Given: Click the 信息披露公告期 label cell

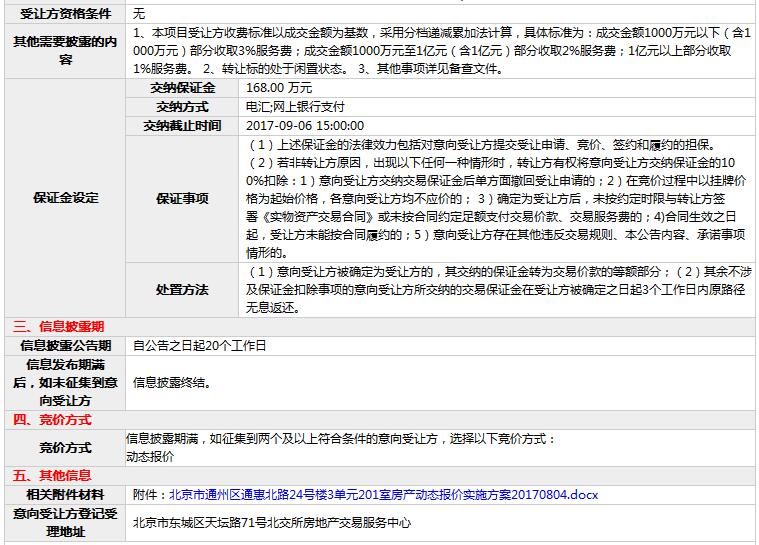Looking at the screenshot, I should 66,345.
